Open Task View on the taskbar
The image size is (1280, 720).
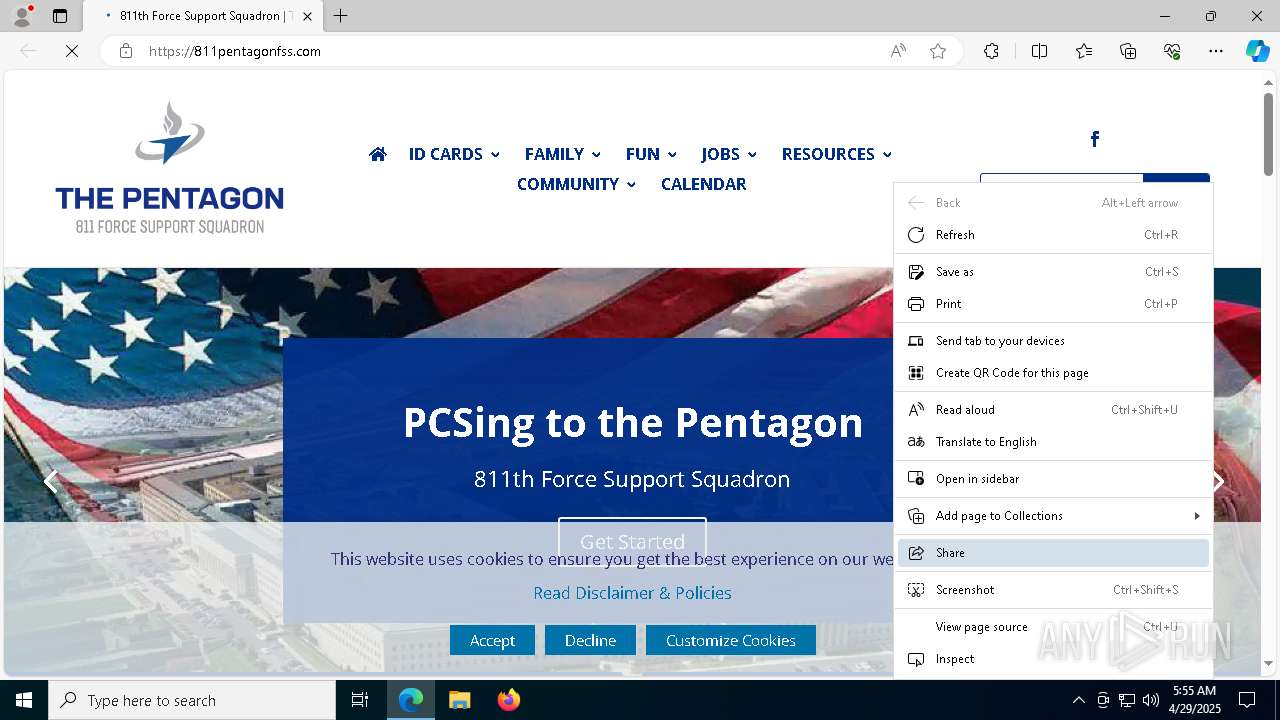coord(360,700)
